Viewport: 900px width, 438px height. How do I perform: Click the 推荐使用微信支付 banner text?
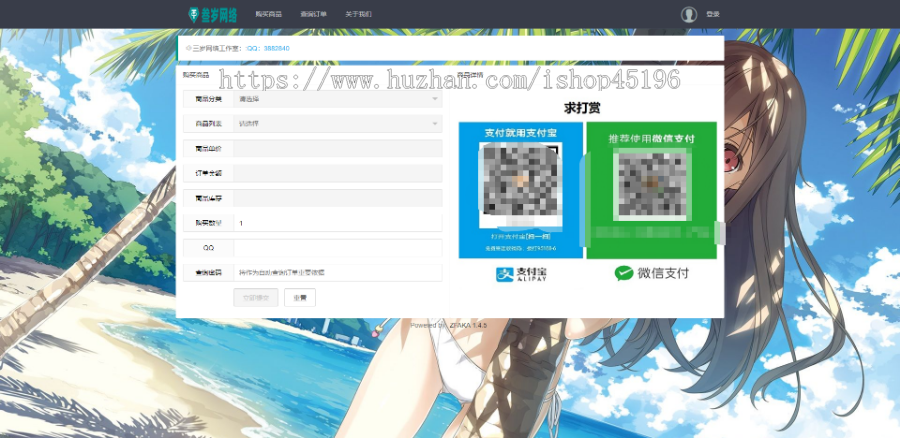pyautogui.click(x=651, y=138)
